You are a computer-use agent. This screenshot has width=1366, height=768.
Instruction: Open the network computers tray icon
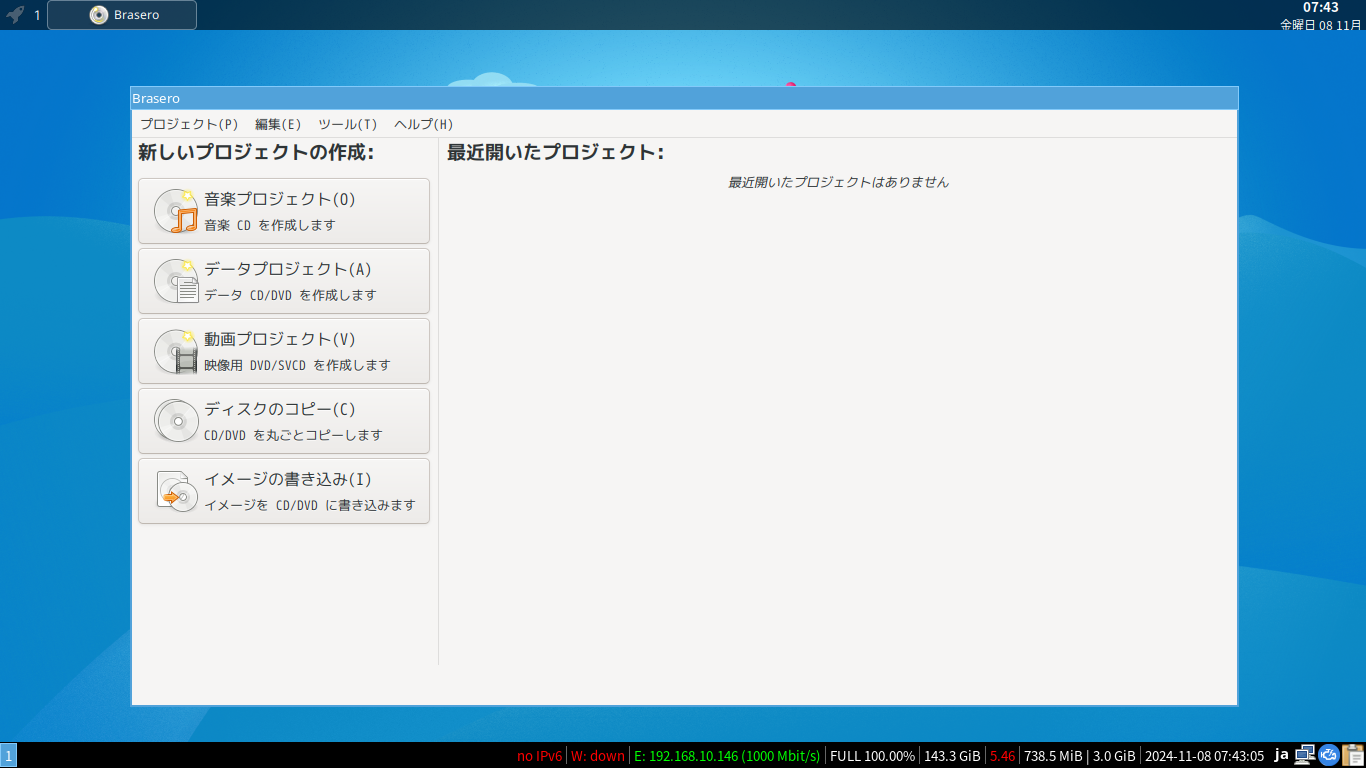[x=1305, y=755]
